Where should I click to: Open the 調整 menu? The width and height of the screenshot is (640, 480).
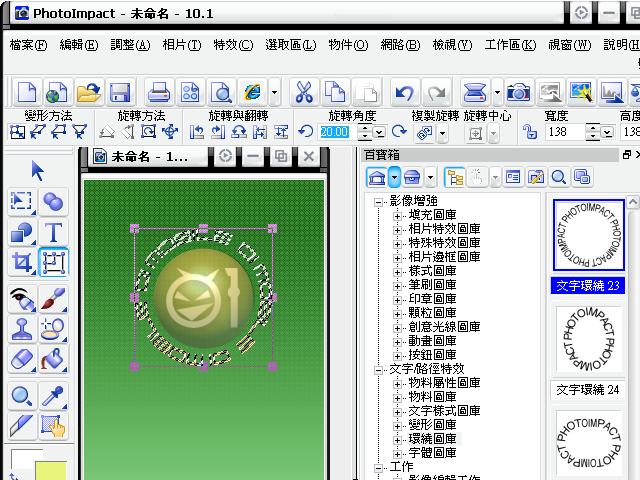pyautogui.click(x=130, y=45)
